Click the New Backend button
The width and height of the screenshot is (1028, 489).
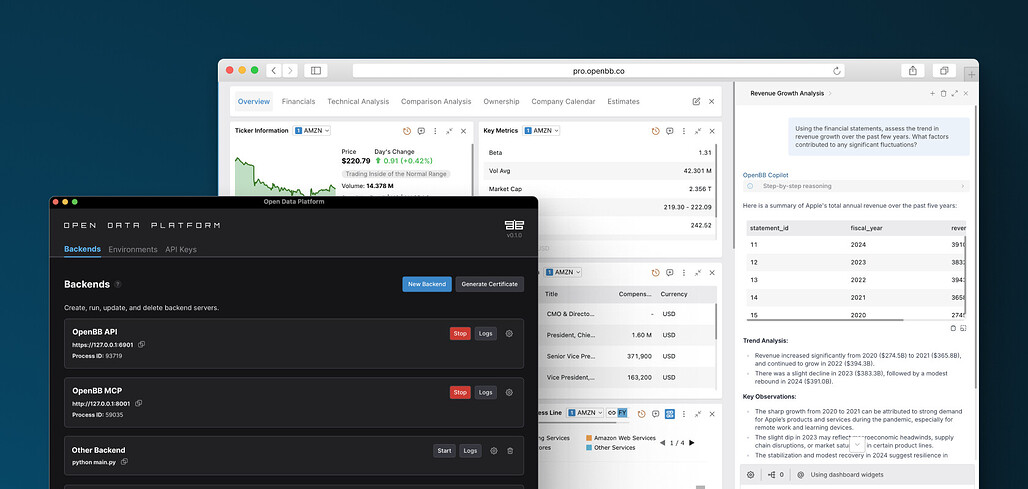pos(427,284)
